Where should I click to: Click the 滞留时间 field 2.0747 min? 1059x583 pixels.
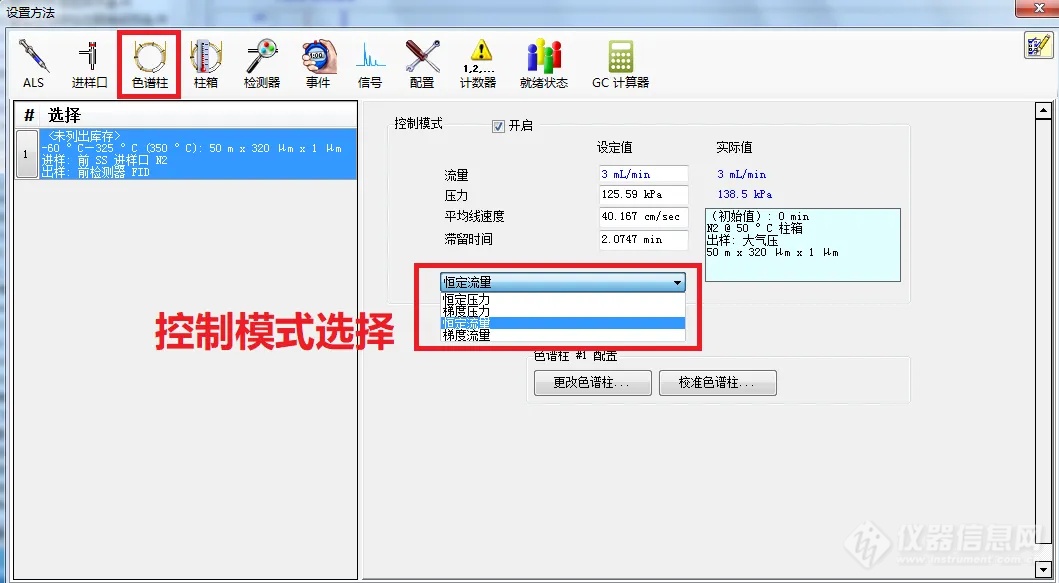[643, 240]
